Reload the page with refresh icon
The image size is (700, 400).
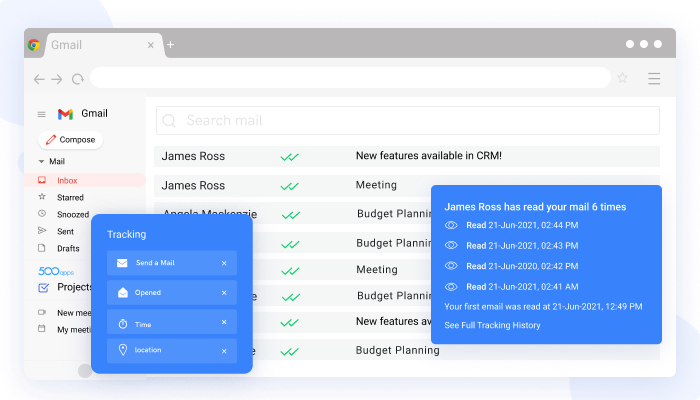click(x=78, y=79)
